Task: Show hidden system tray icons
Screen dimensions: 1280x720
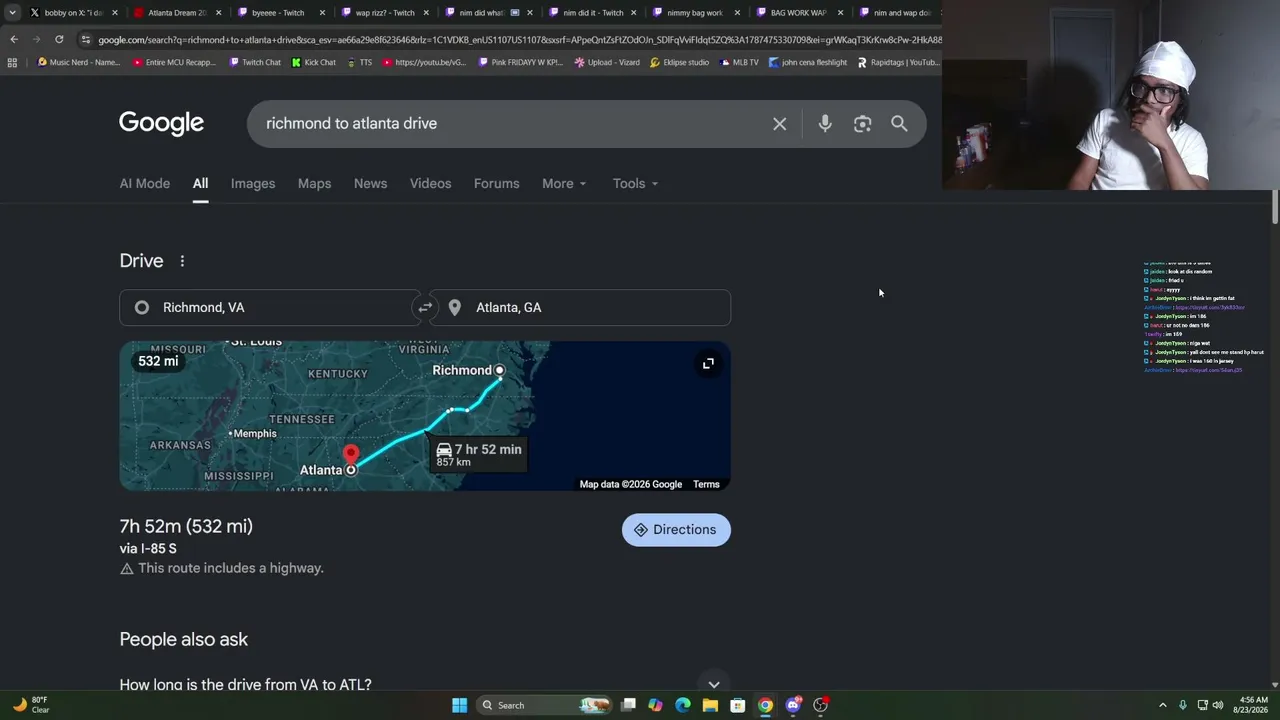Action: pos(1162,705)
